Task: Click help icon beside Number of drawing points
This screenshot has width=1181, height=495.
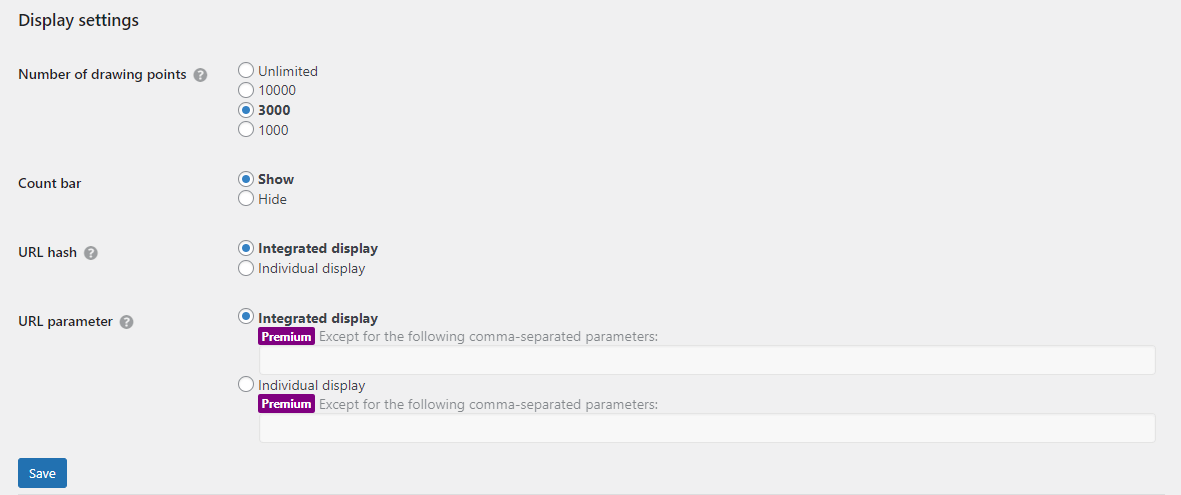Action: pos(200,75)
